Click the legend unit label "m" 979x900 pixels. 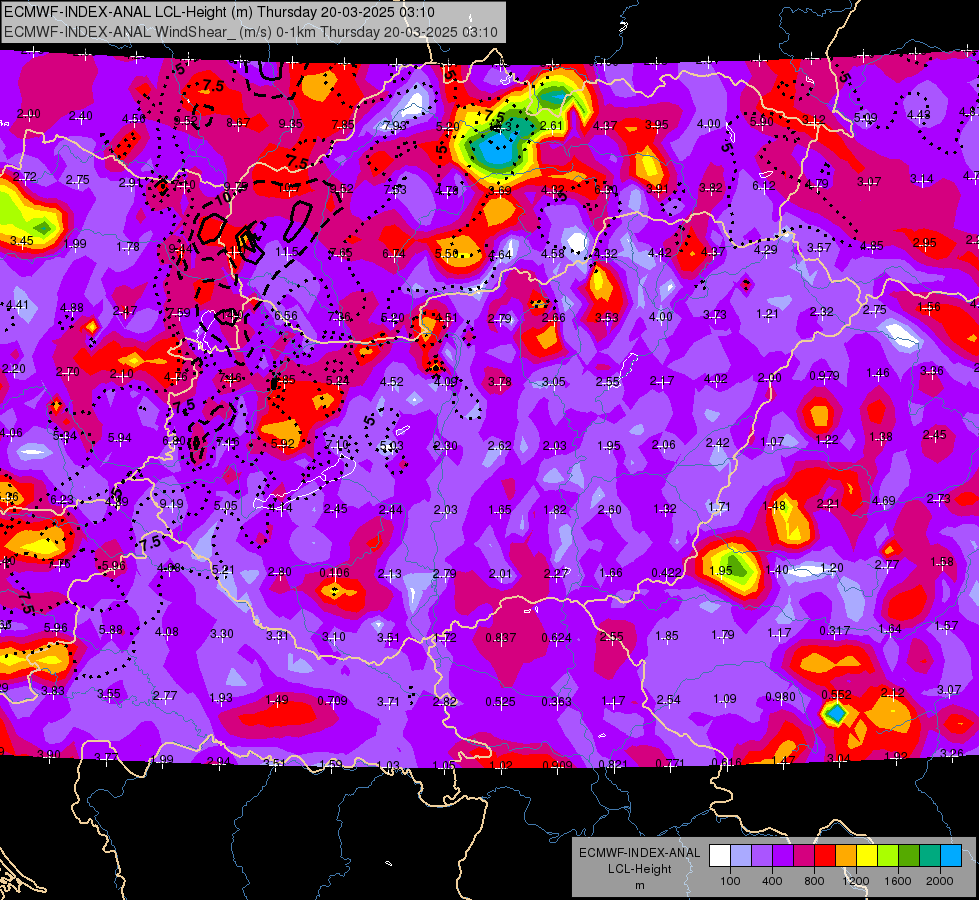coord(639,885)
